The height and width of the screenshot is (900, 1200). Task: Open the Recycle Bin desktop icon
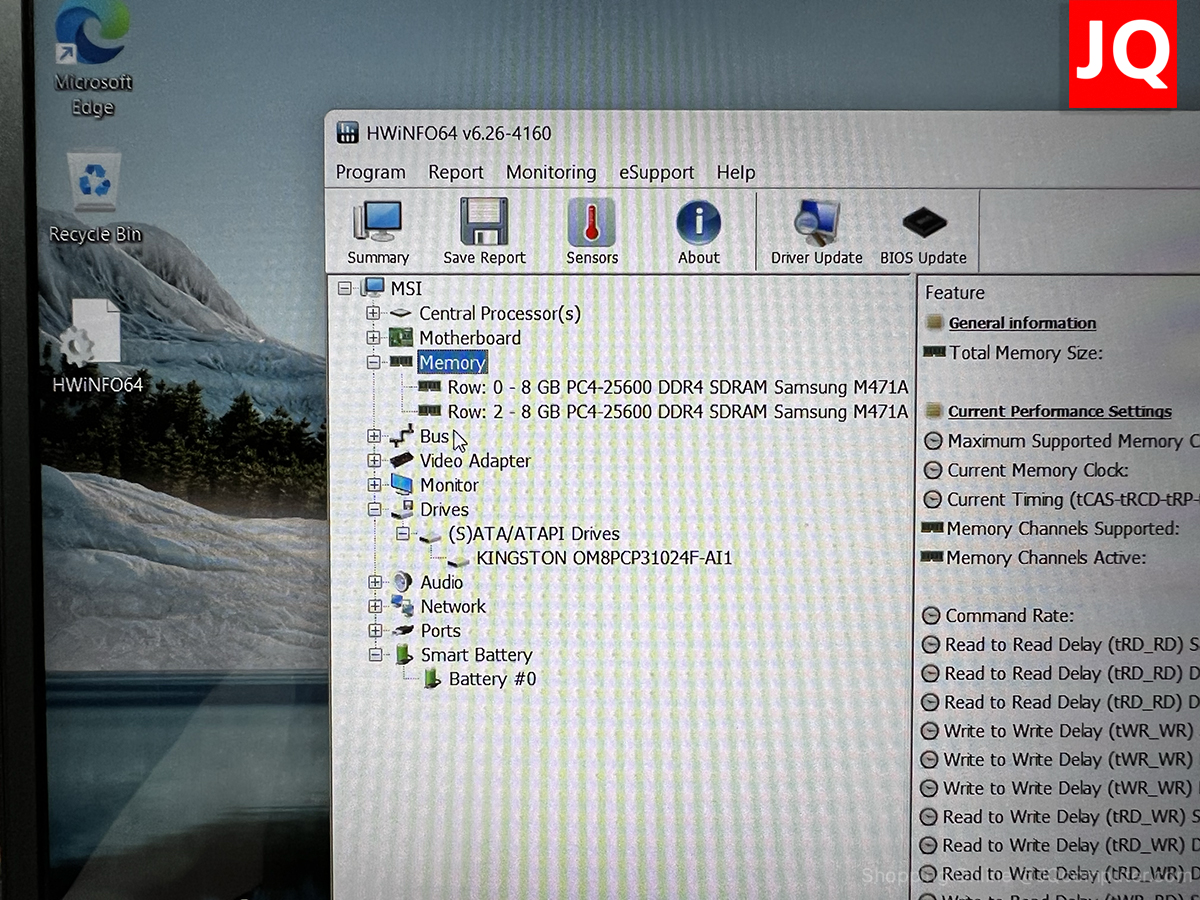95,198
